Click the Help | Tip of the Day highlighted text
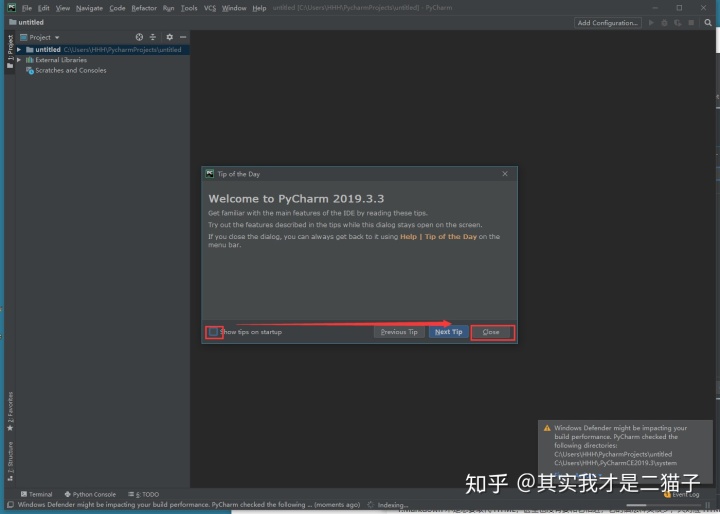 pyautogui.click(x=438, y=237)
